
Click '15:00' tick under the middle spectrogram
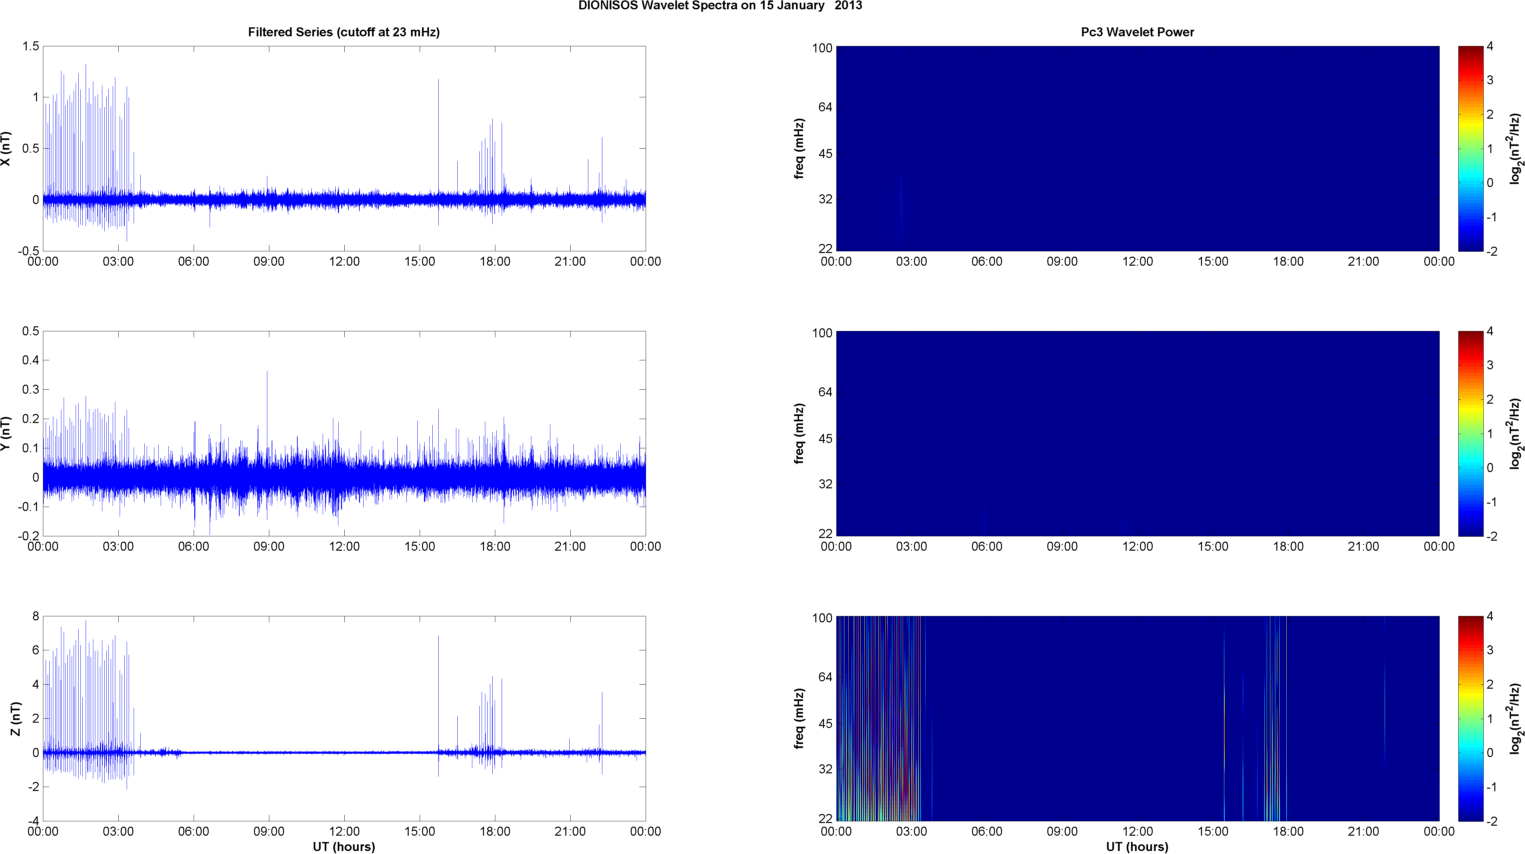[1213, 547]
